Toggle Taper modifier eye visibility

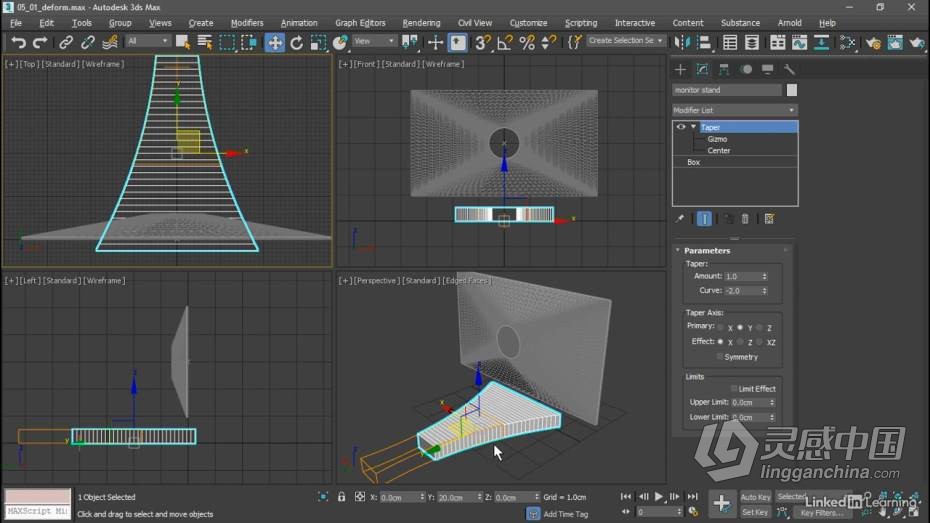680,127
